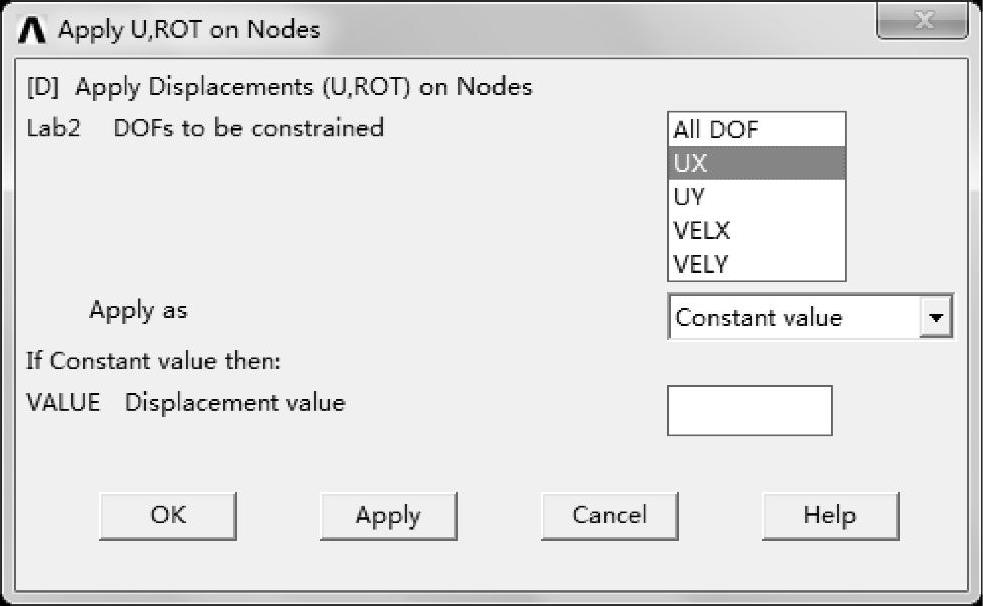This screenshot has height=606, width=983.
Task: Click the If Constant value then label
Action: click(x=153, y=361)
